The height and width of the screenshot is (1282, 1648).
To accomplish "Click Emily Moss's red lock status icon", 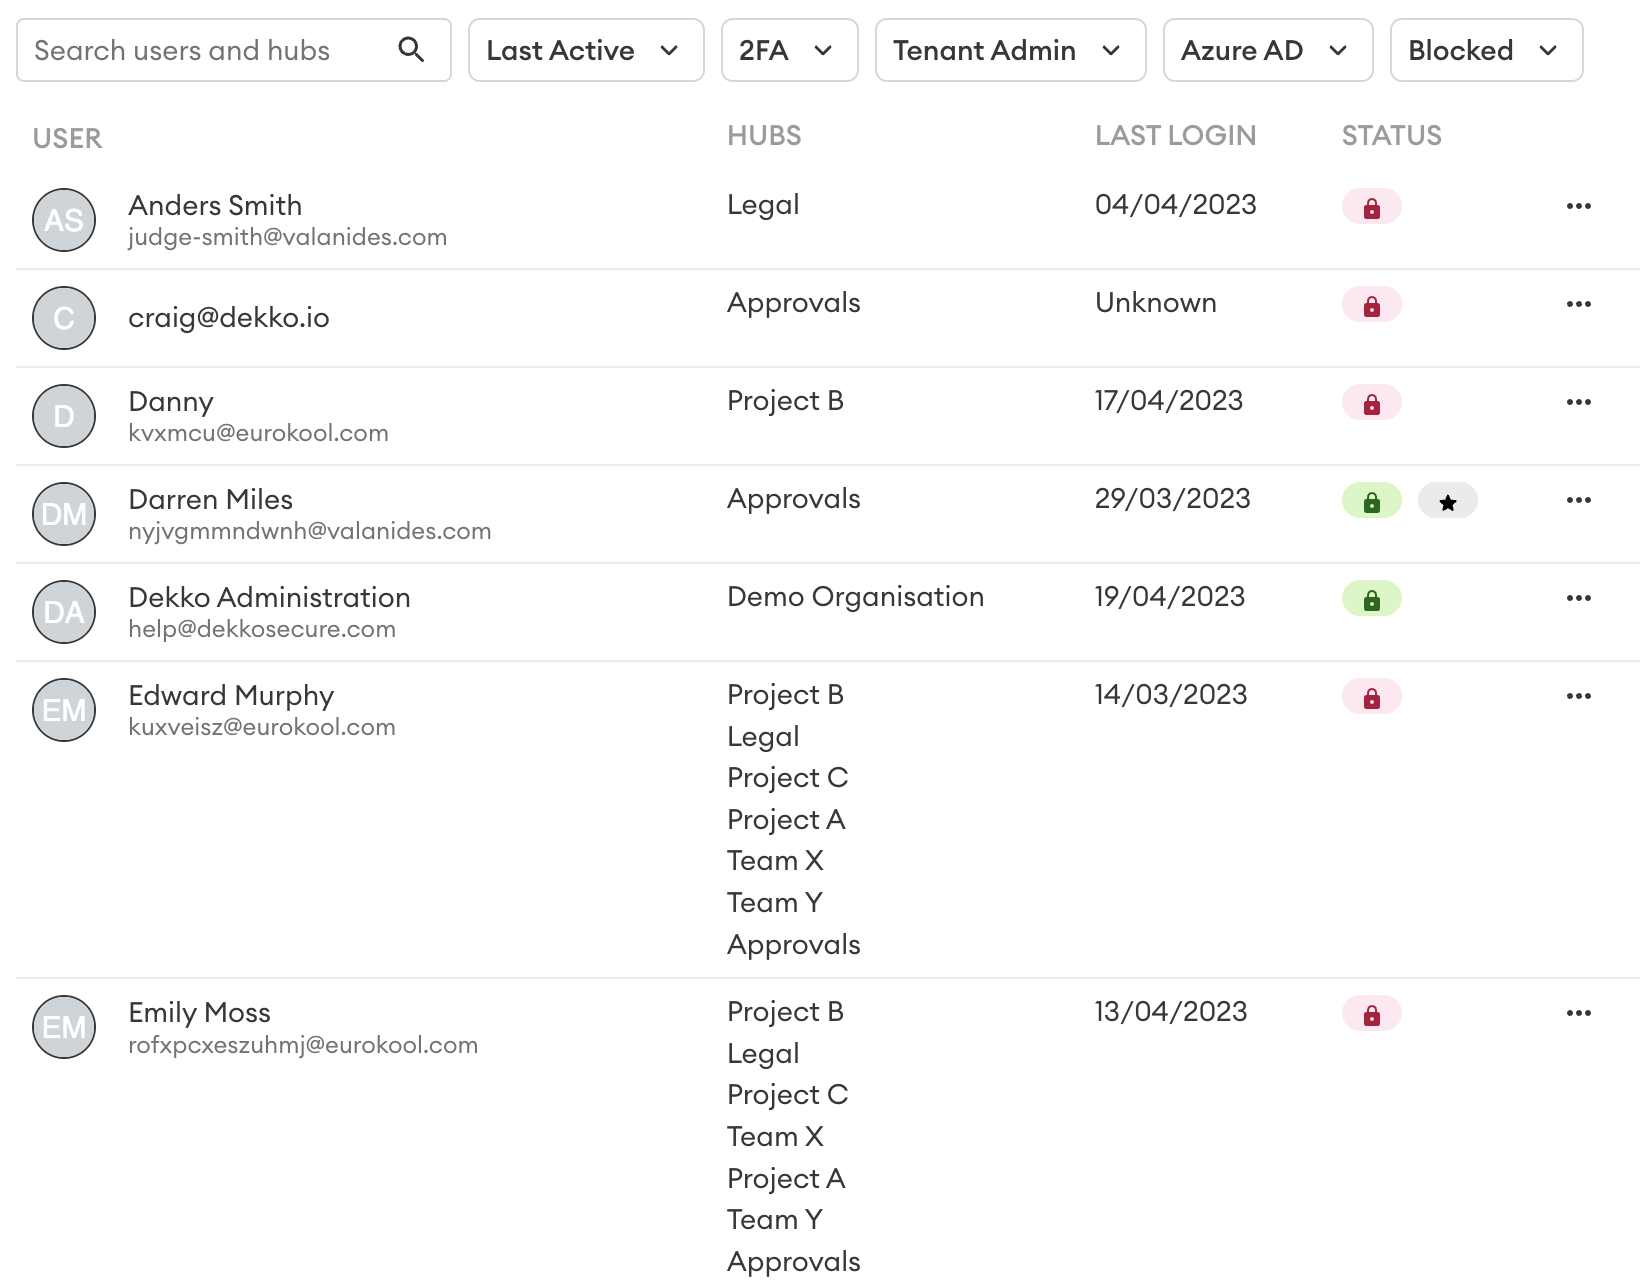I will [1371, 1013].
